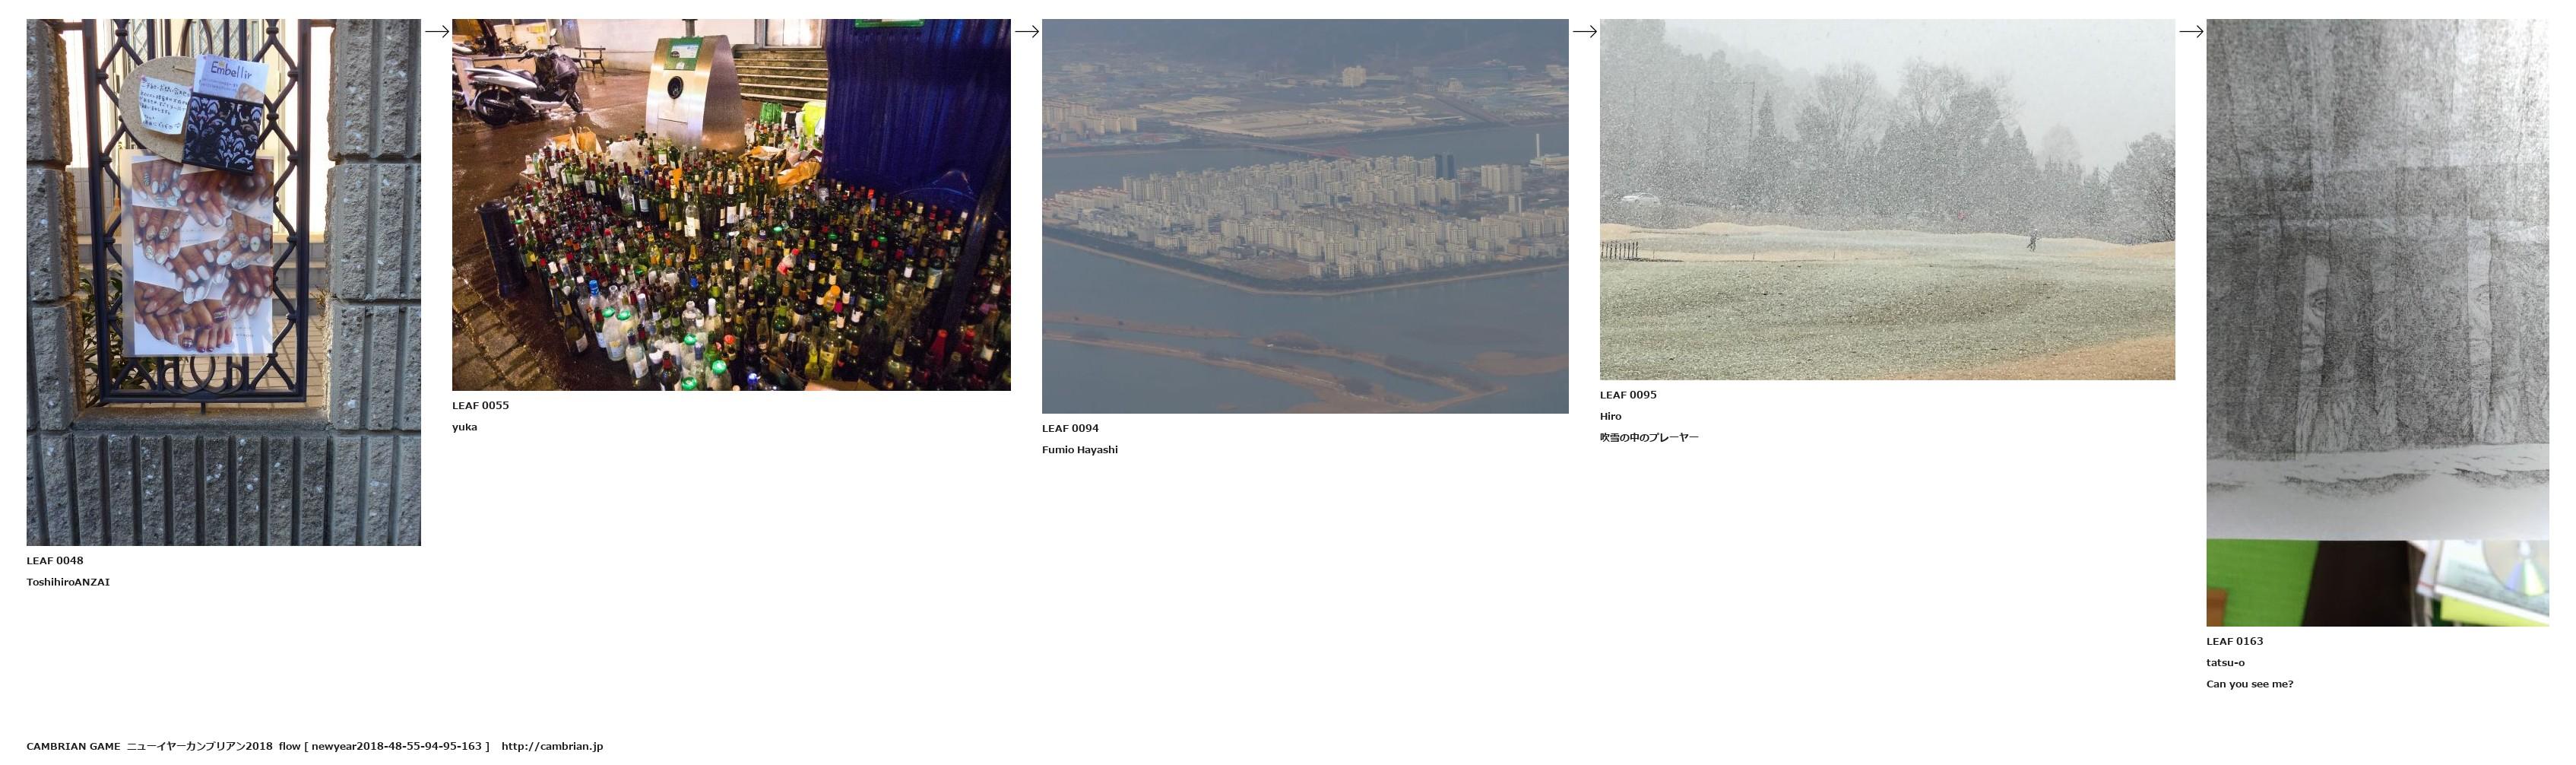This screenshot has width=2576, height=765.
Task: Open the snowy golf course photo
Action: (1887, 199)
